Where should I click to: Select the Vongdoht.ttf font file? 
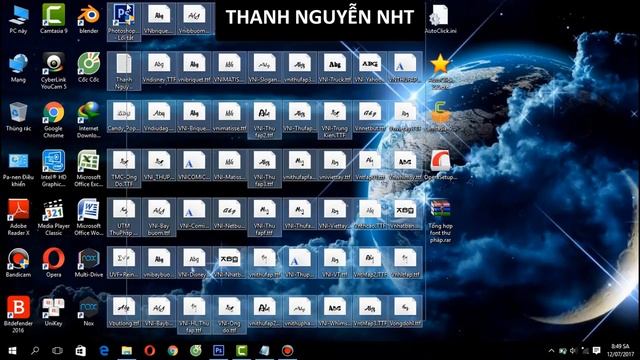404,311
